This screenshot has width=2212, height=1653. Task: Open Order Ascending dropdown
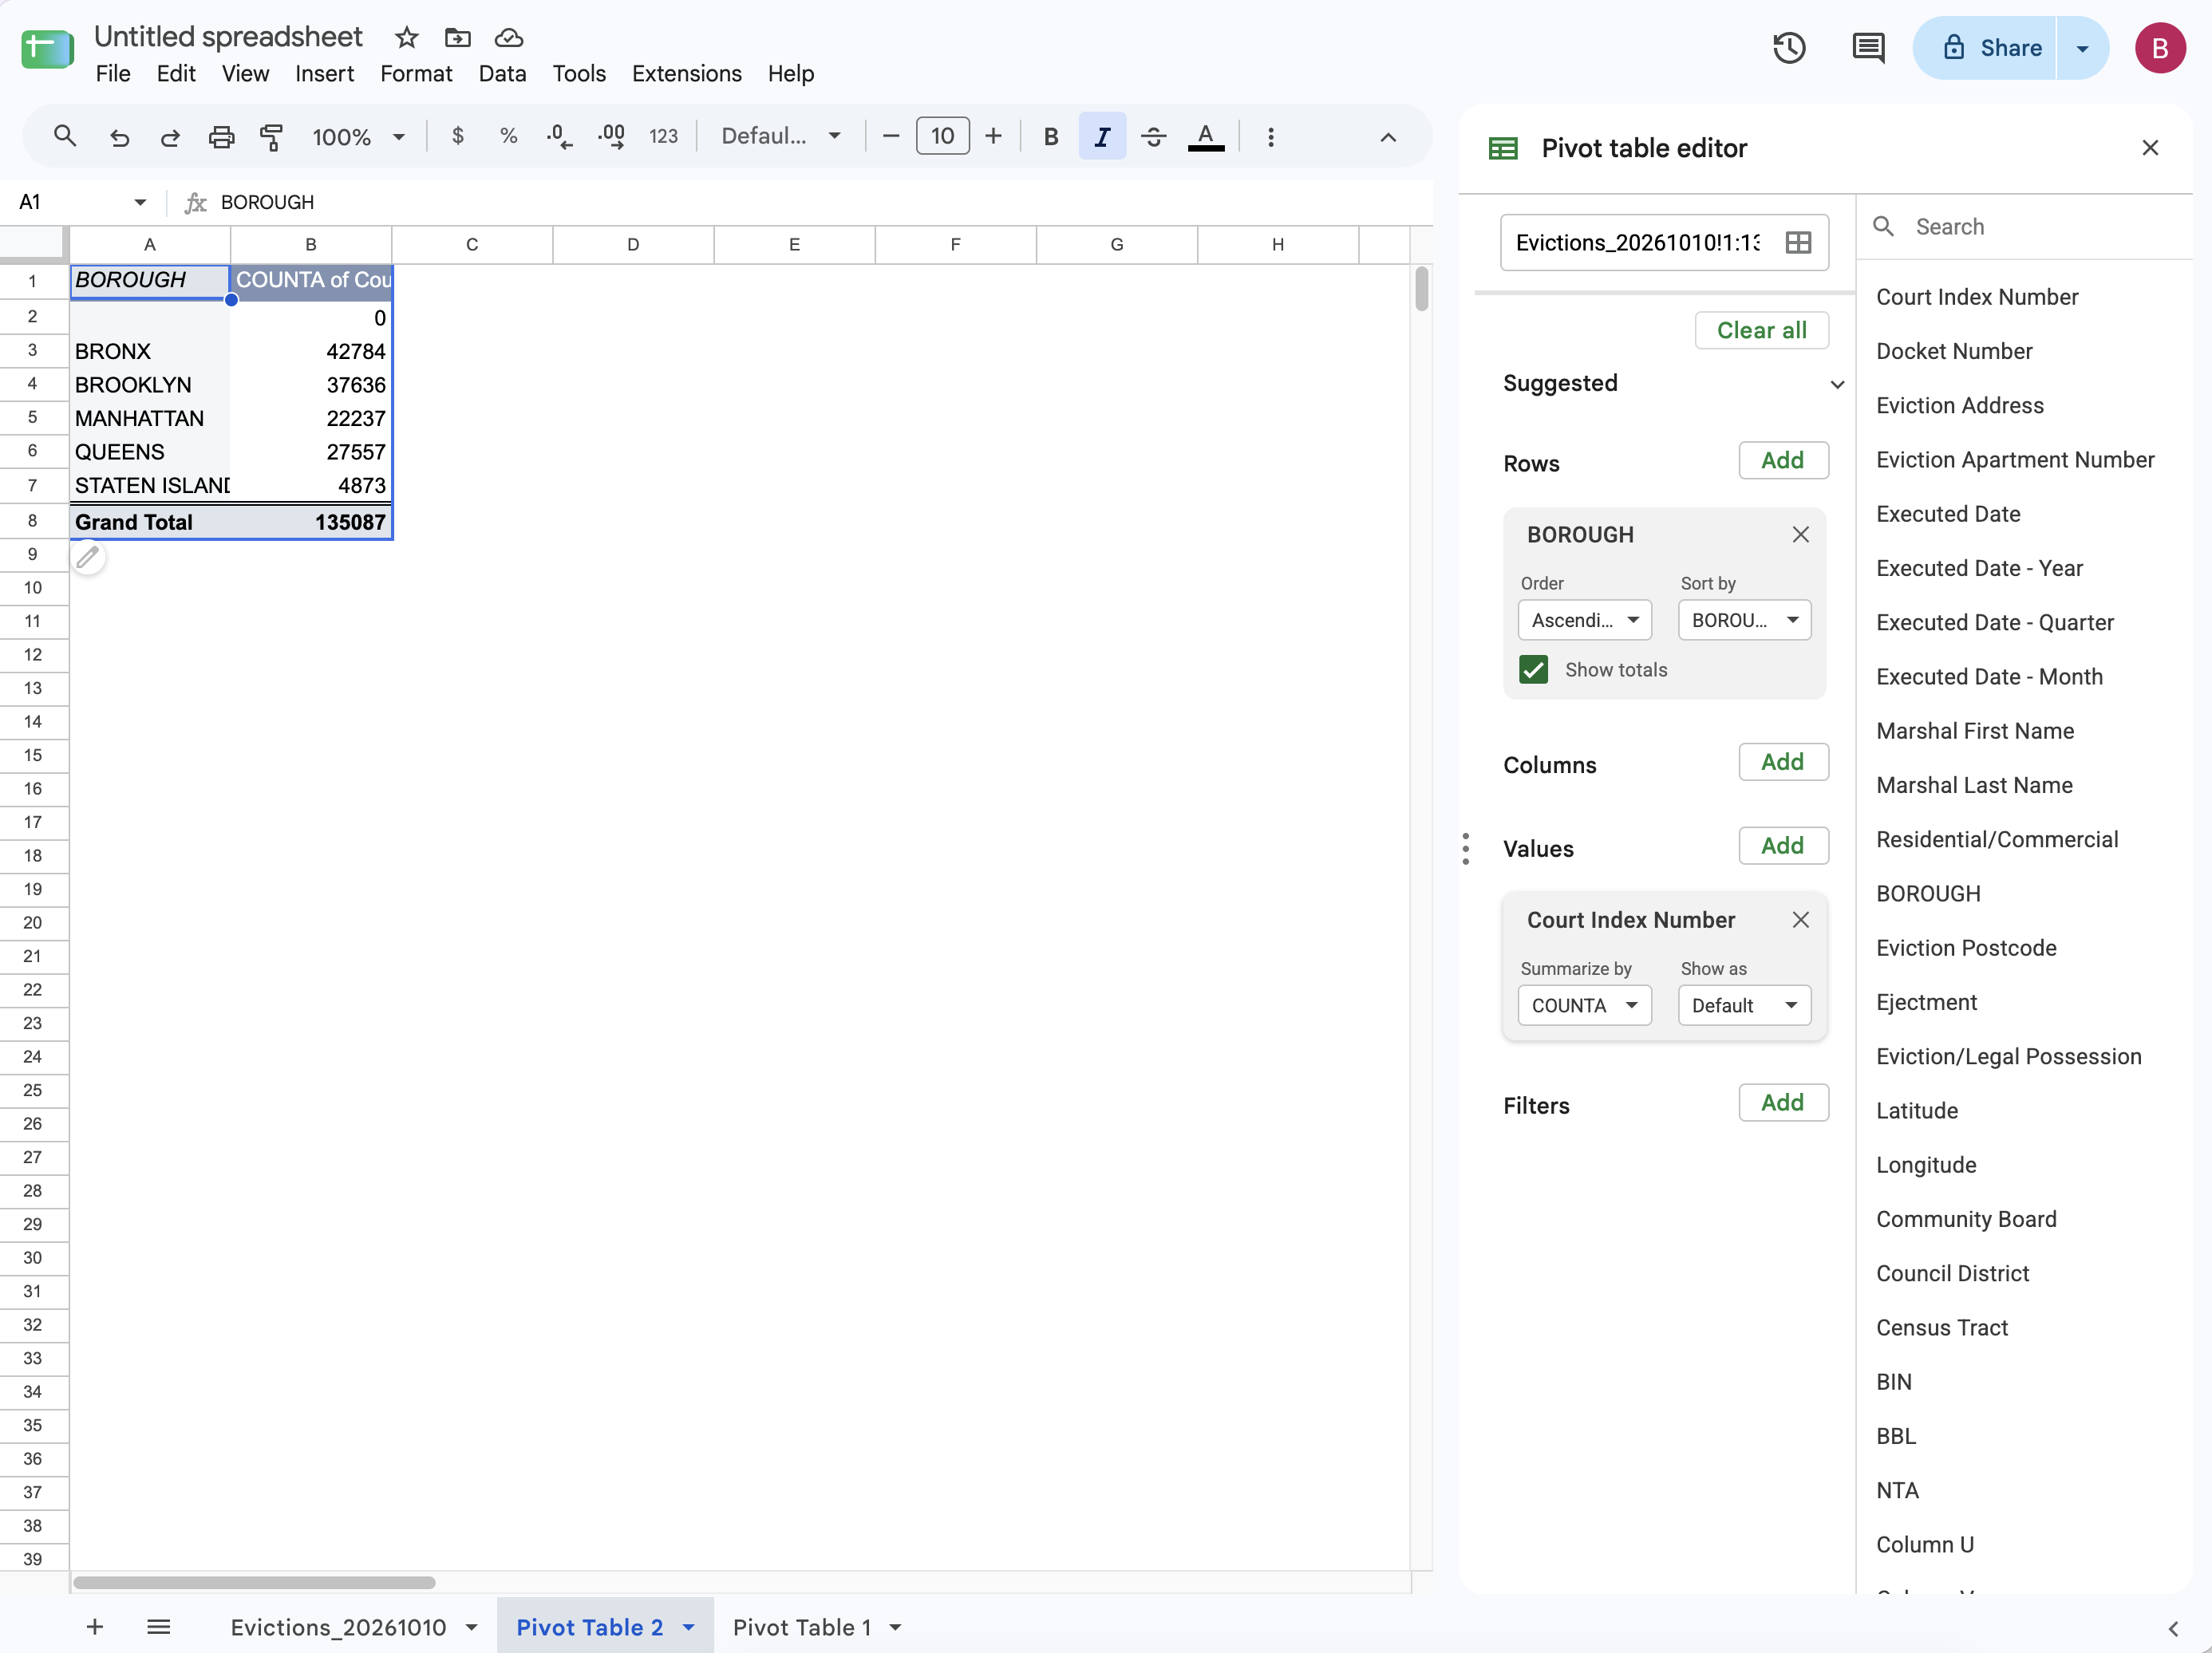(x=1584, y=620)
